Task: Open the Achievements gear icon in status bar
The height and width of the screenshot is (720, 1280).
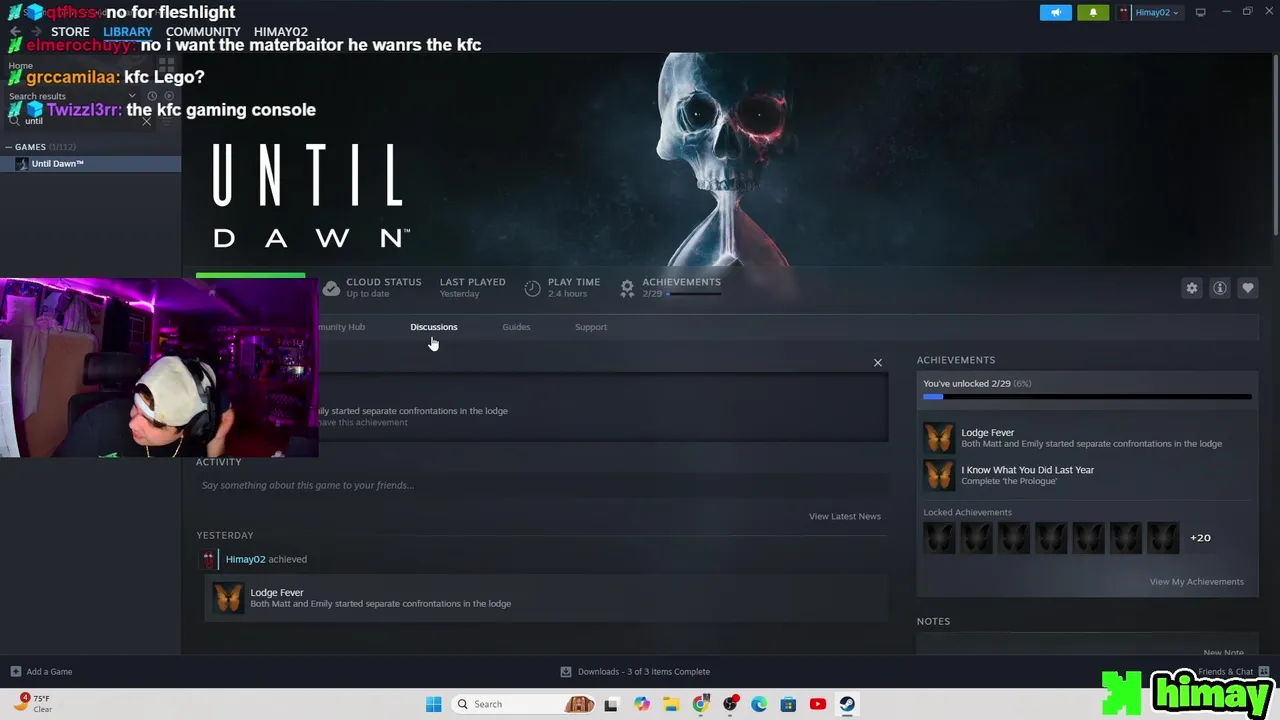Action: coord(627,288)
